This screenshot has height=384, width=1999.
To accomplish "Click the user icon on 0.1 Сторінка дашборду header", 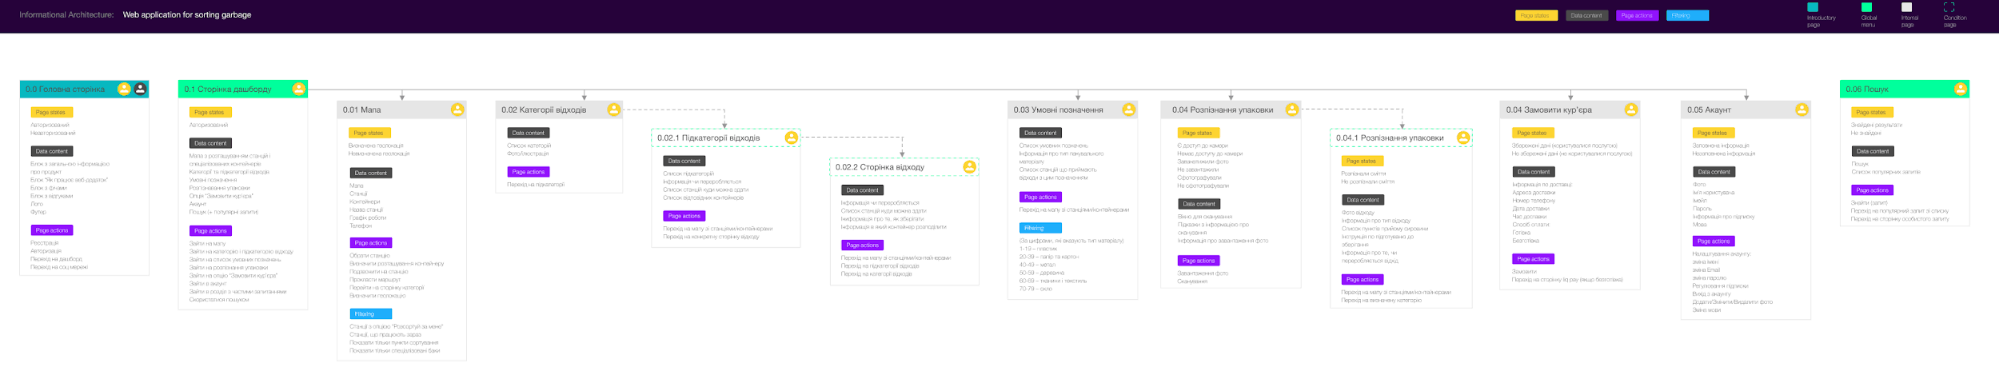I will point(298,89).
